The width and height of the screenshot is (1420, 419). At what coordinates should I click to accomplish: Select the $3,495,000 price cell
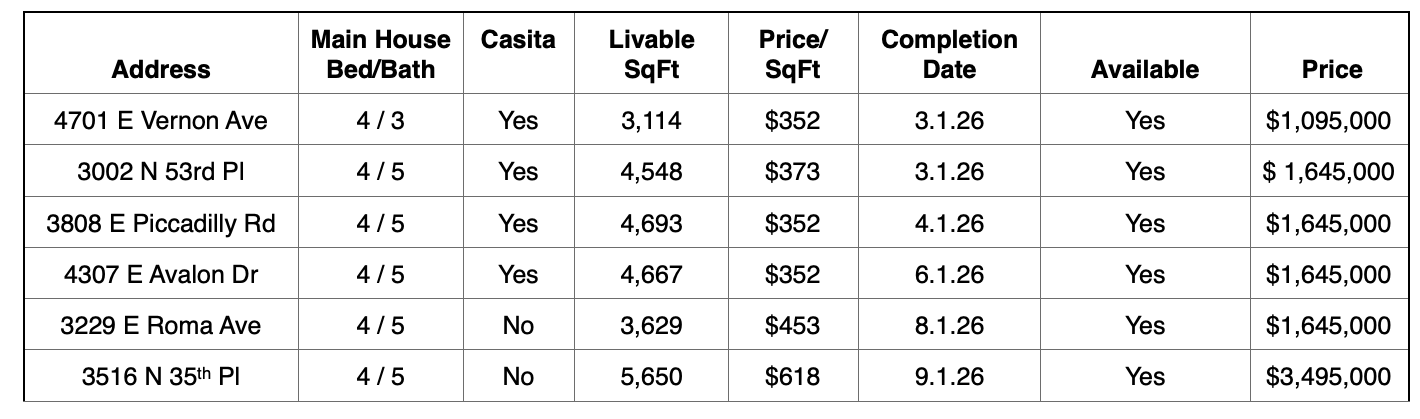click(x=1327, y=377)
